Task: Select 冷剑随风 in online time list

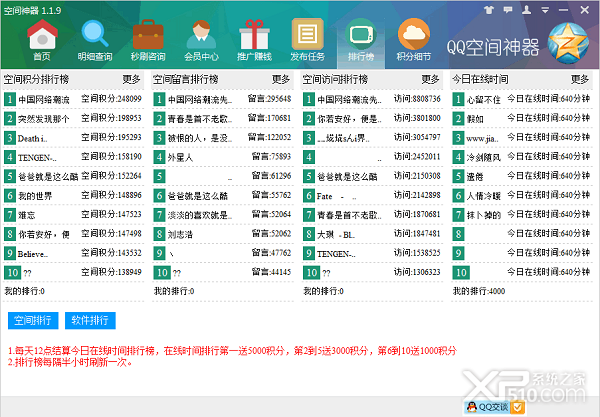Action: pos(483,157)
